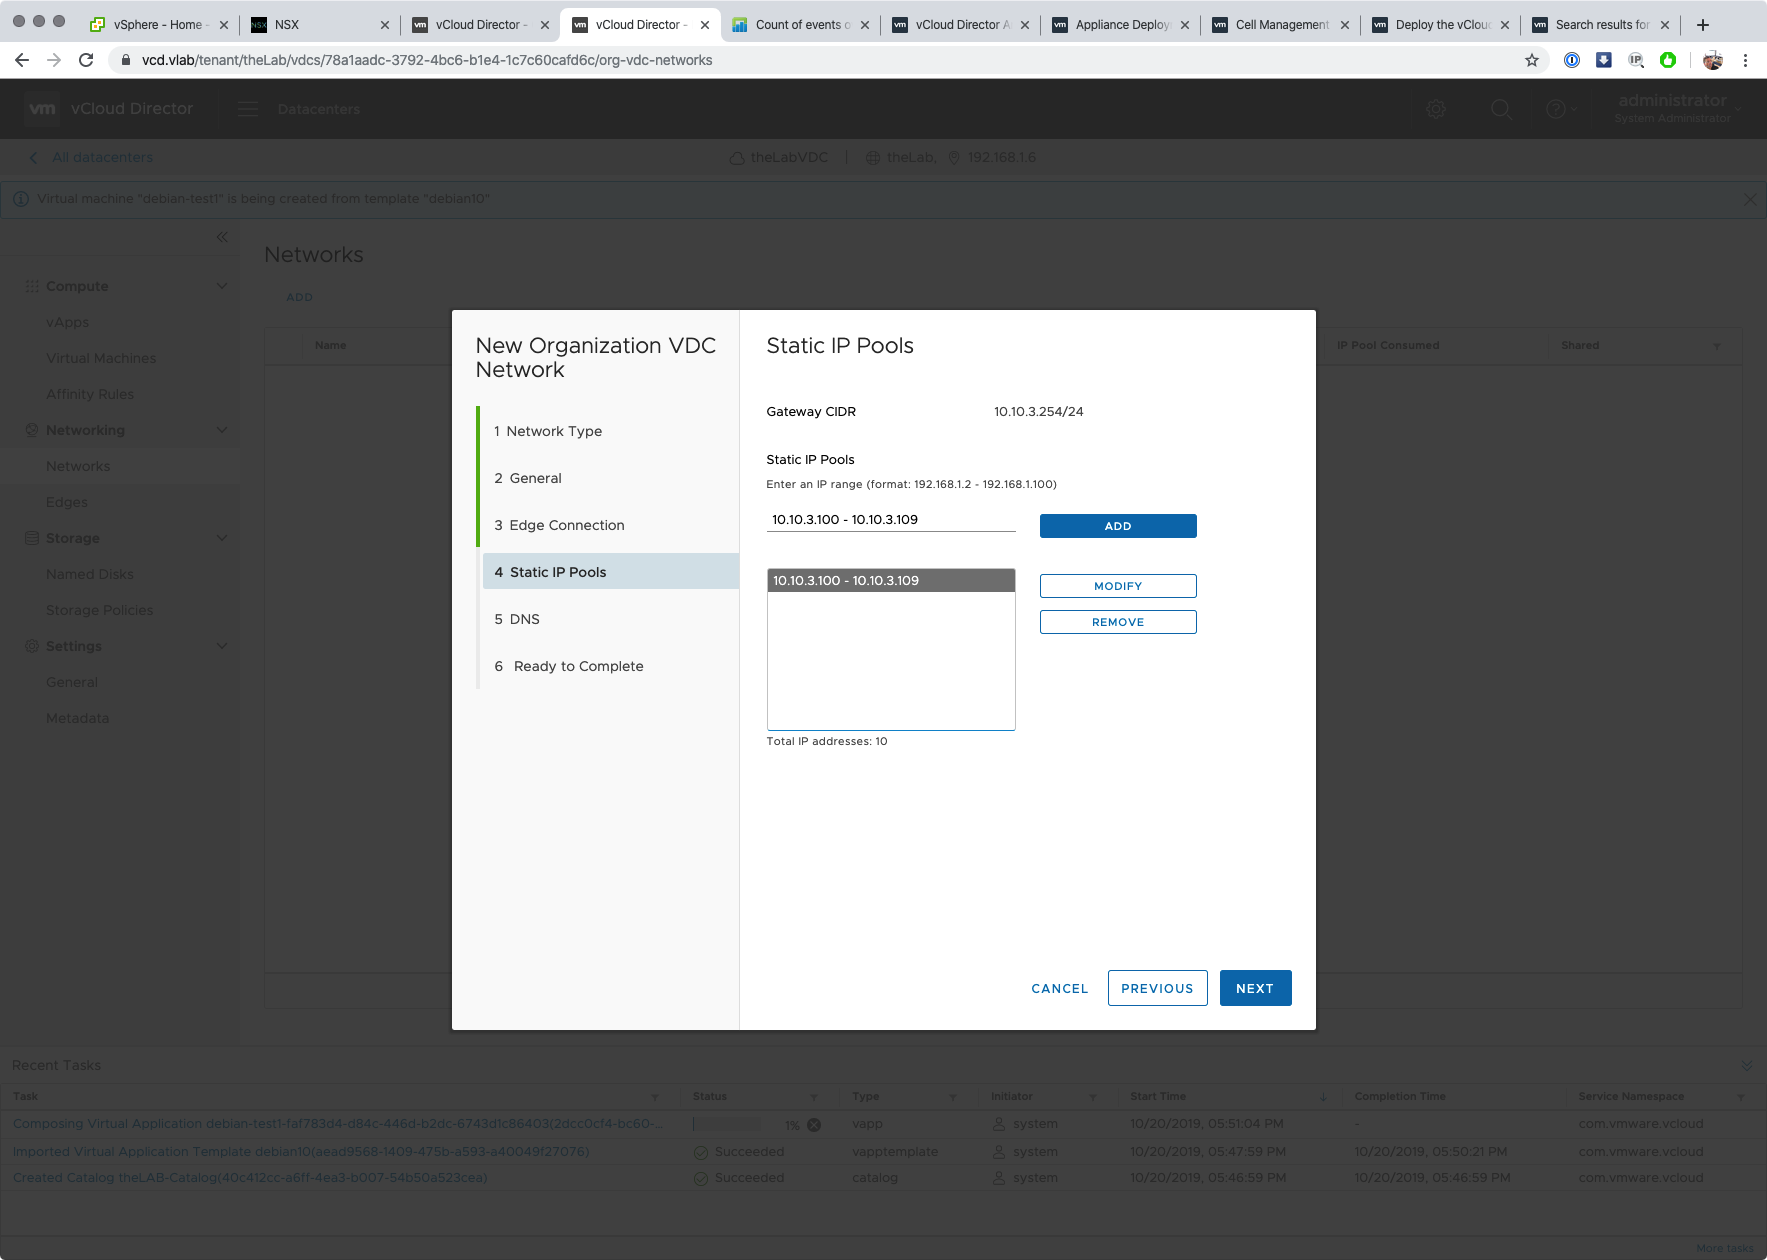This screenshot has width=1767, height=1260.
Task: Click the IP range input field
Action: (890, 520)
